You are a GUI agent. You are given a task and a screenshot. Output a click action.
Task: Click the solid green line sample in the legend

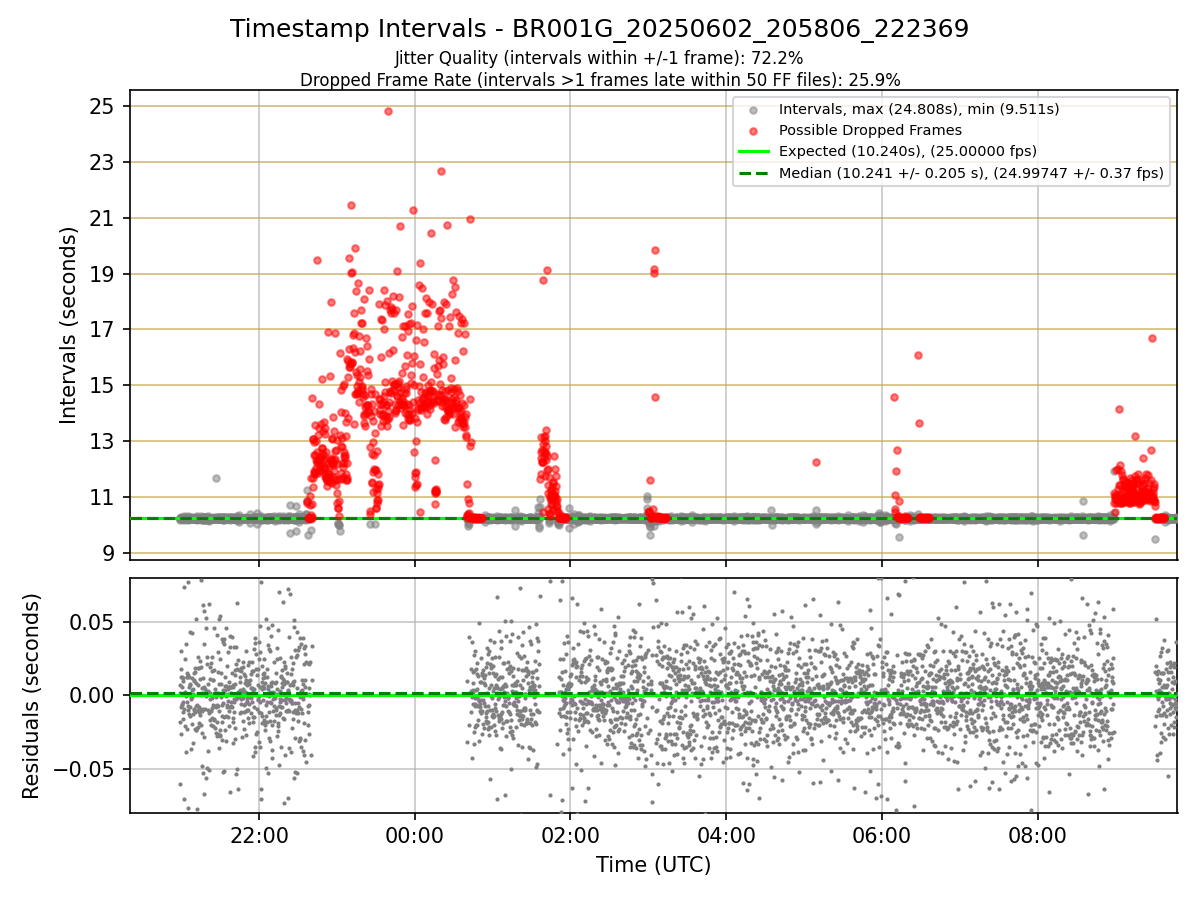coord(754,151)
